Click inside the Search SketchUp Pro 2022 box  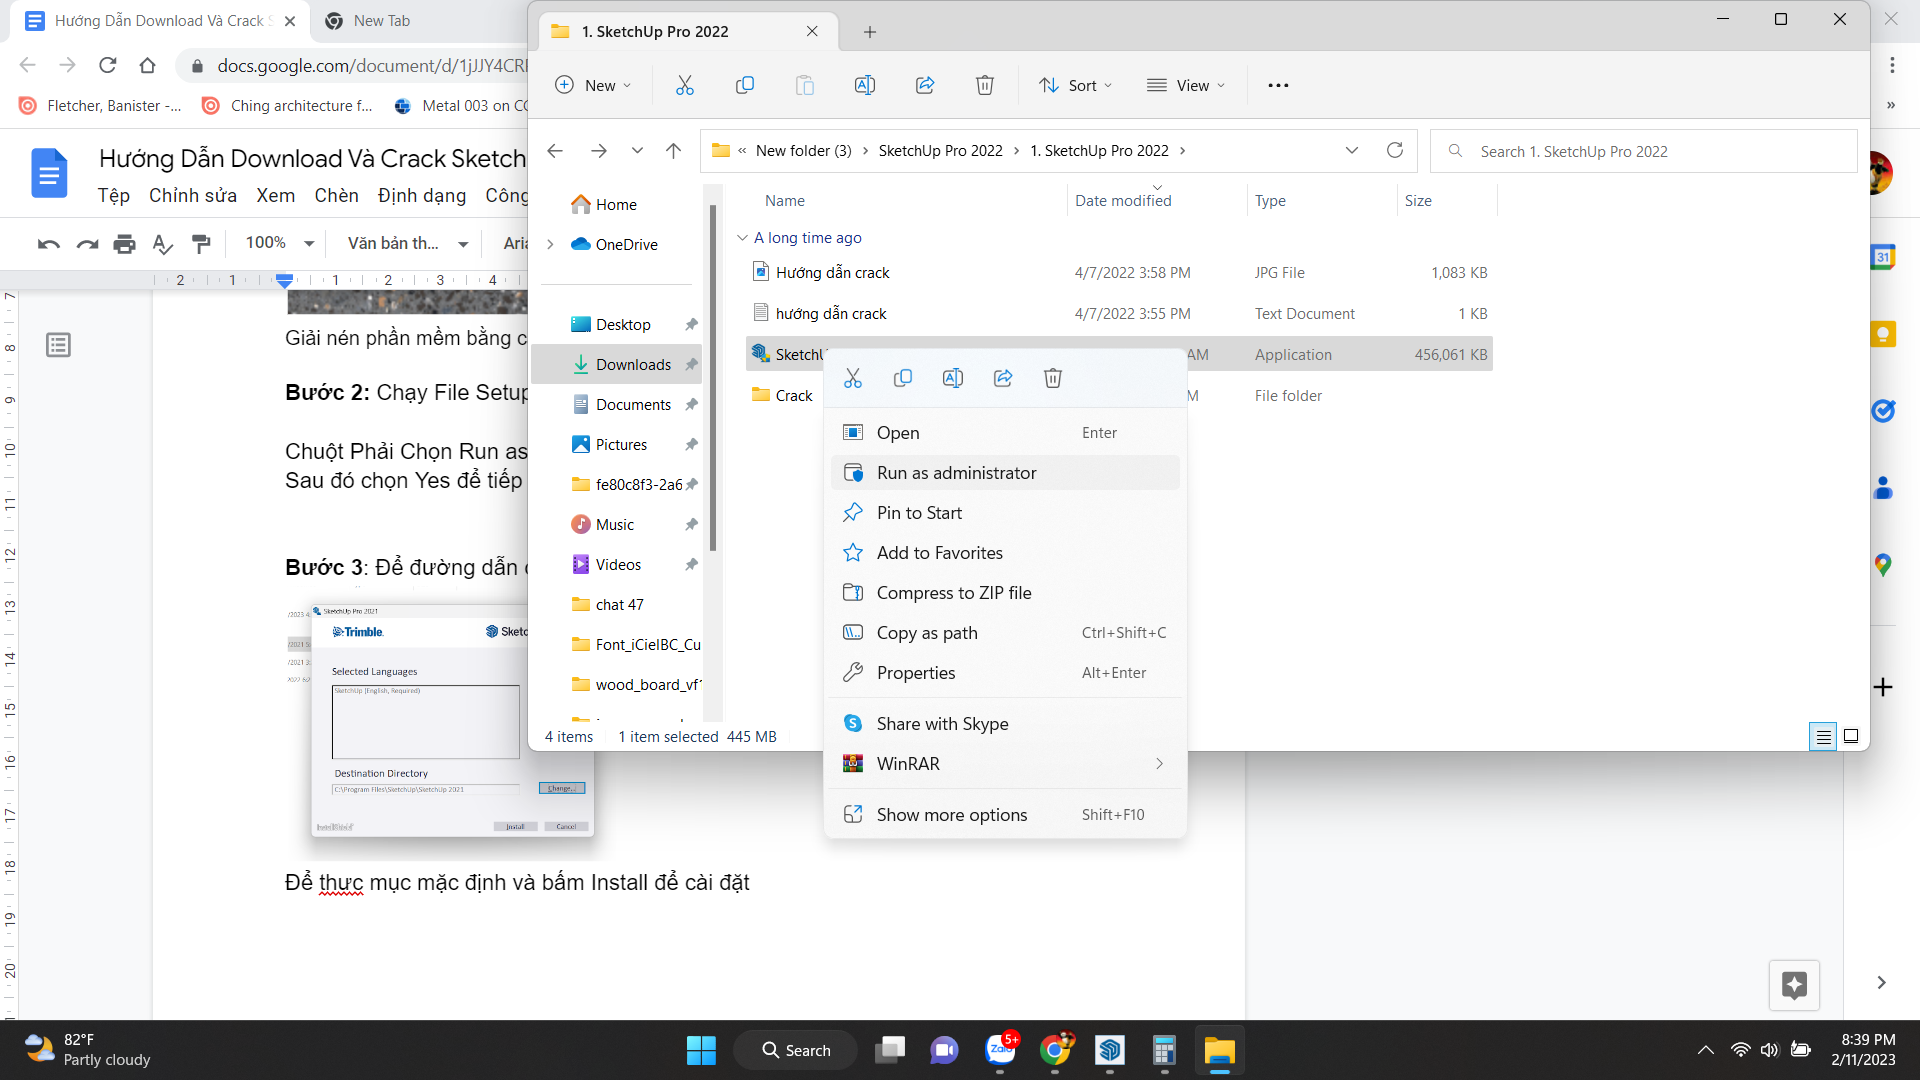pyautogui.click(x=1640, y=151)
